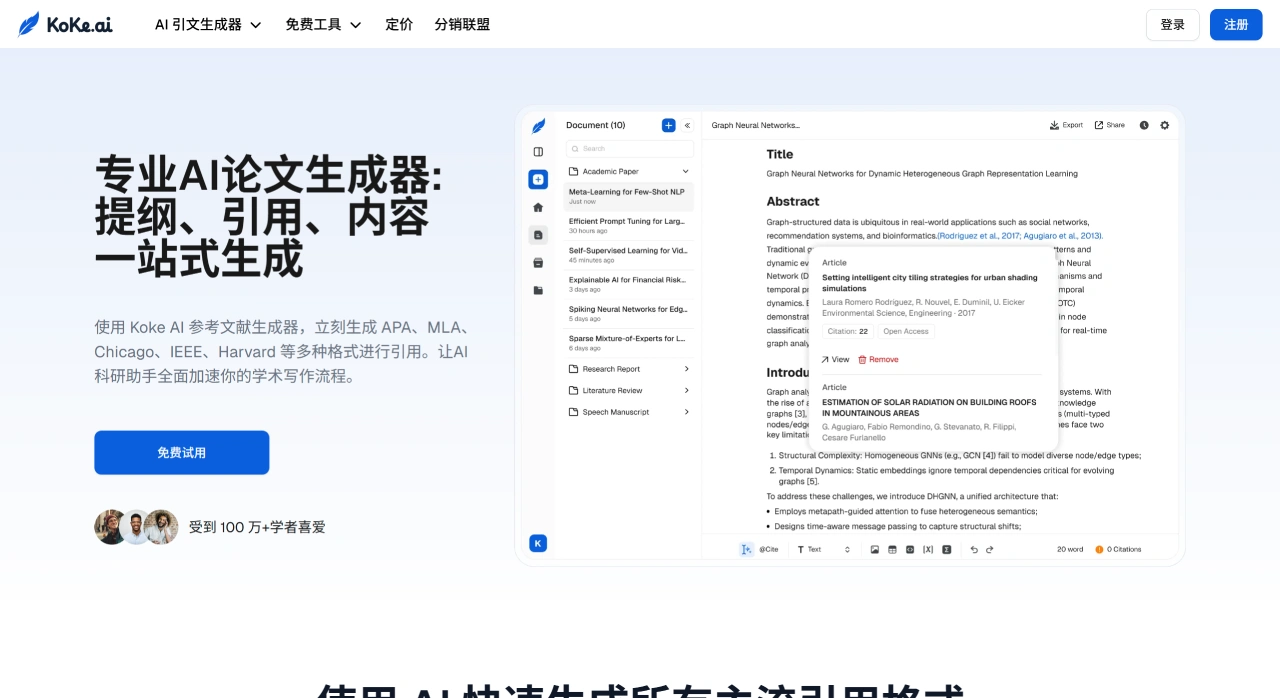
Task: Click the blue add document plus icon
Action: (668, 125)
